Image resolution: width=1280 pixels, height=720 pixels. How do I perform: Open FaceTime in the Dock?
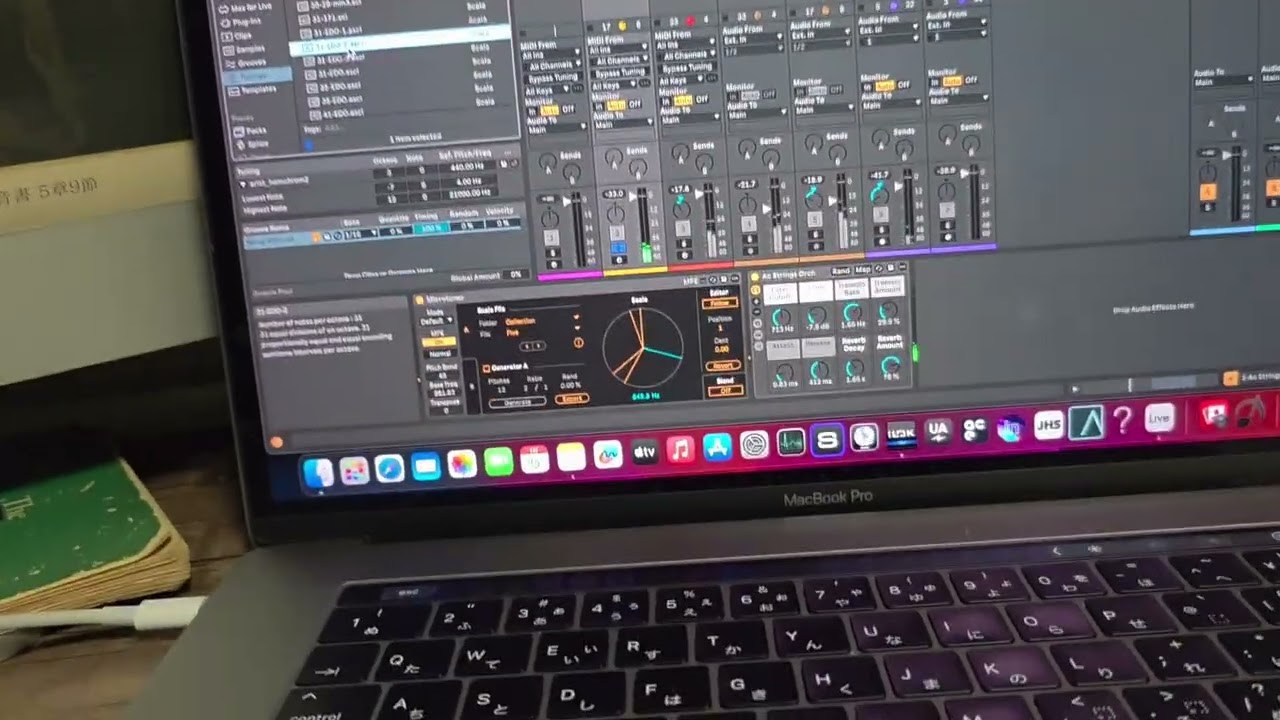pos(498,461)
